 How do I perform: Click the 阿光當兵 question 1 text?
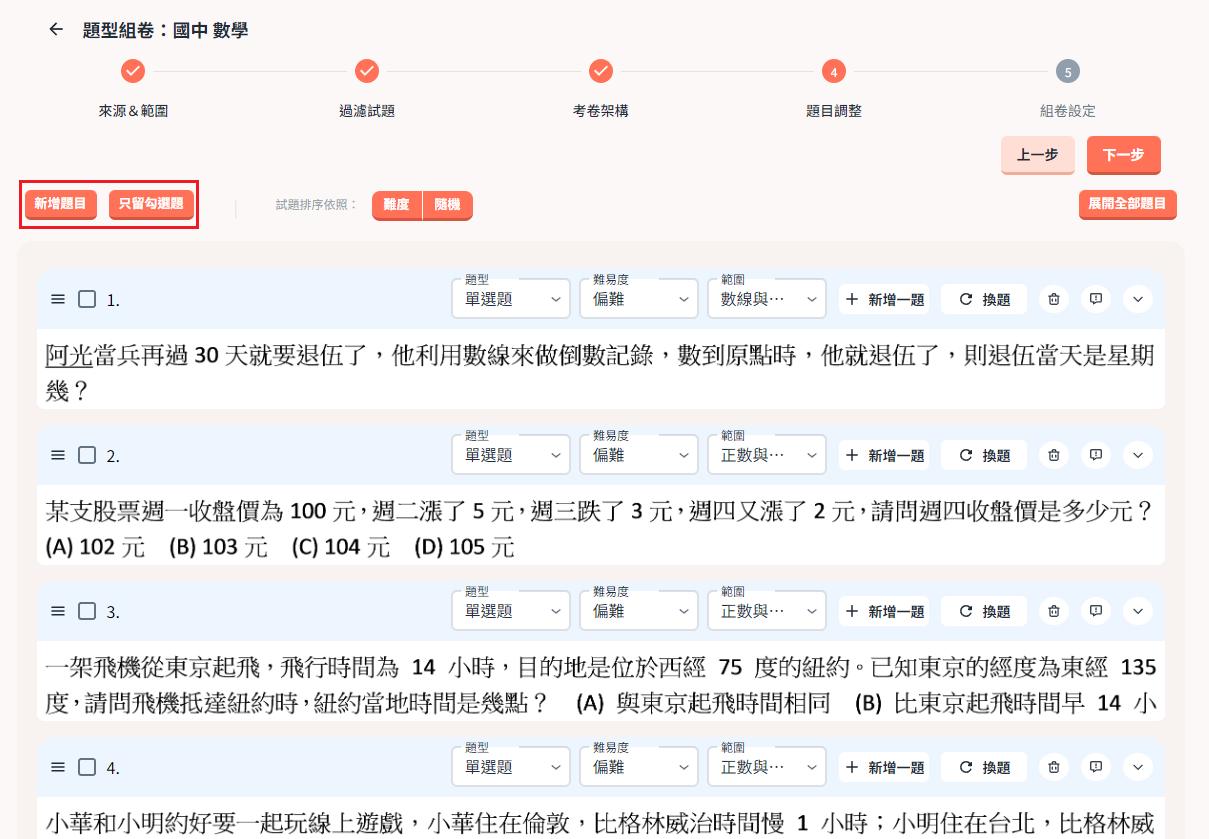[600, 372]
